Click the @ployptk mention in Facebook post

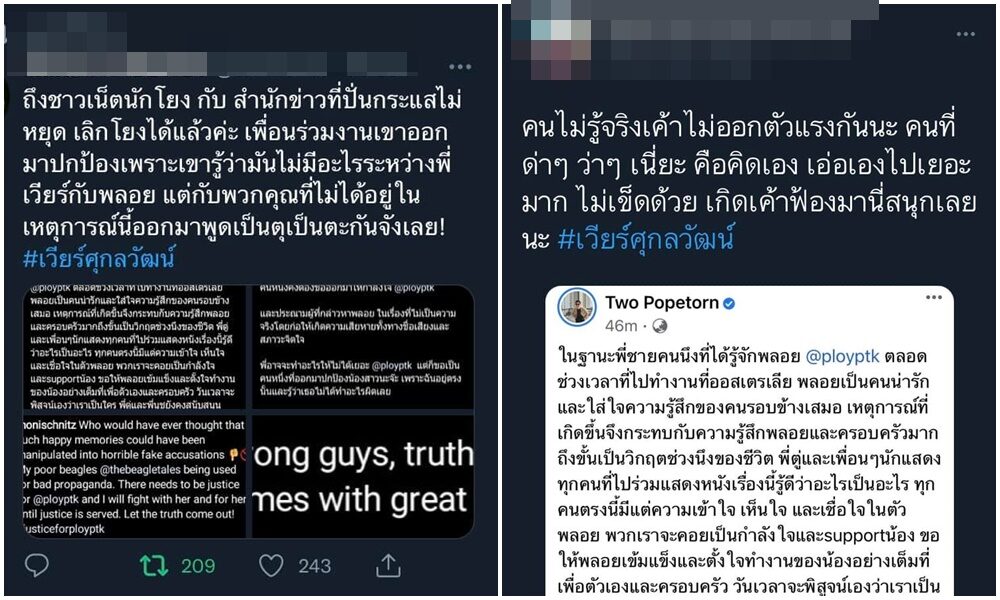pos(842,356)
